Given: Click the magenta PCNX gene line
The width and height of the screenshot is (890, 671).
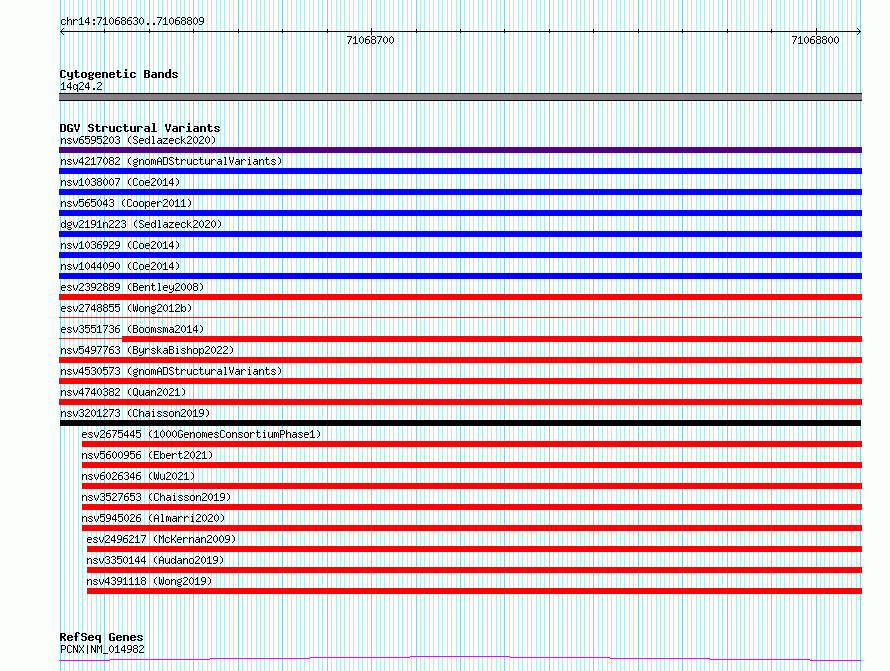Looking at the screenshot, I should click(x=460, y=659).
